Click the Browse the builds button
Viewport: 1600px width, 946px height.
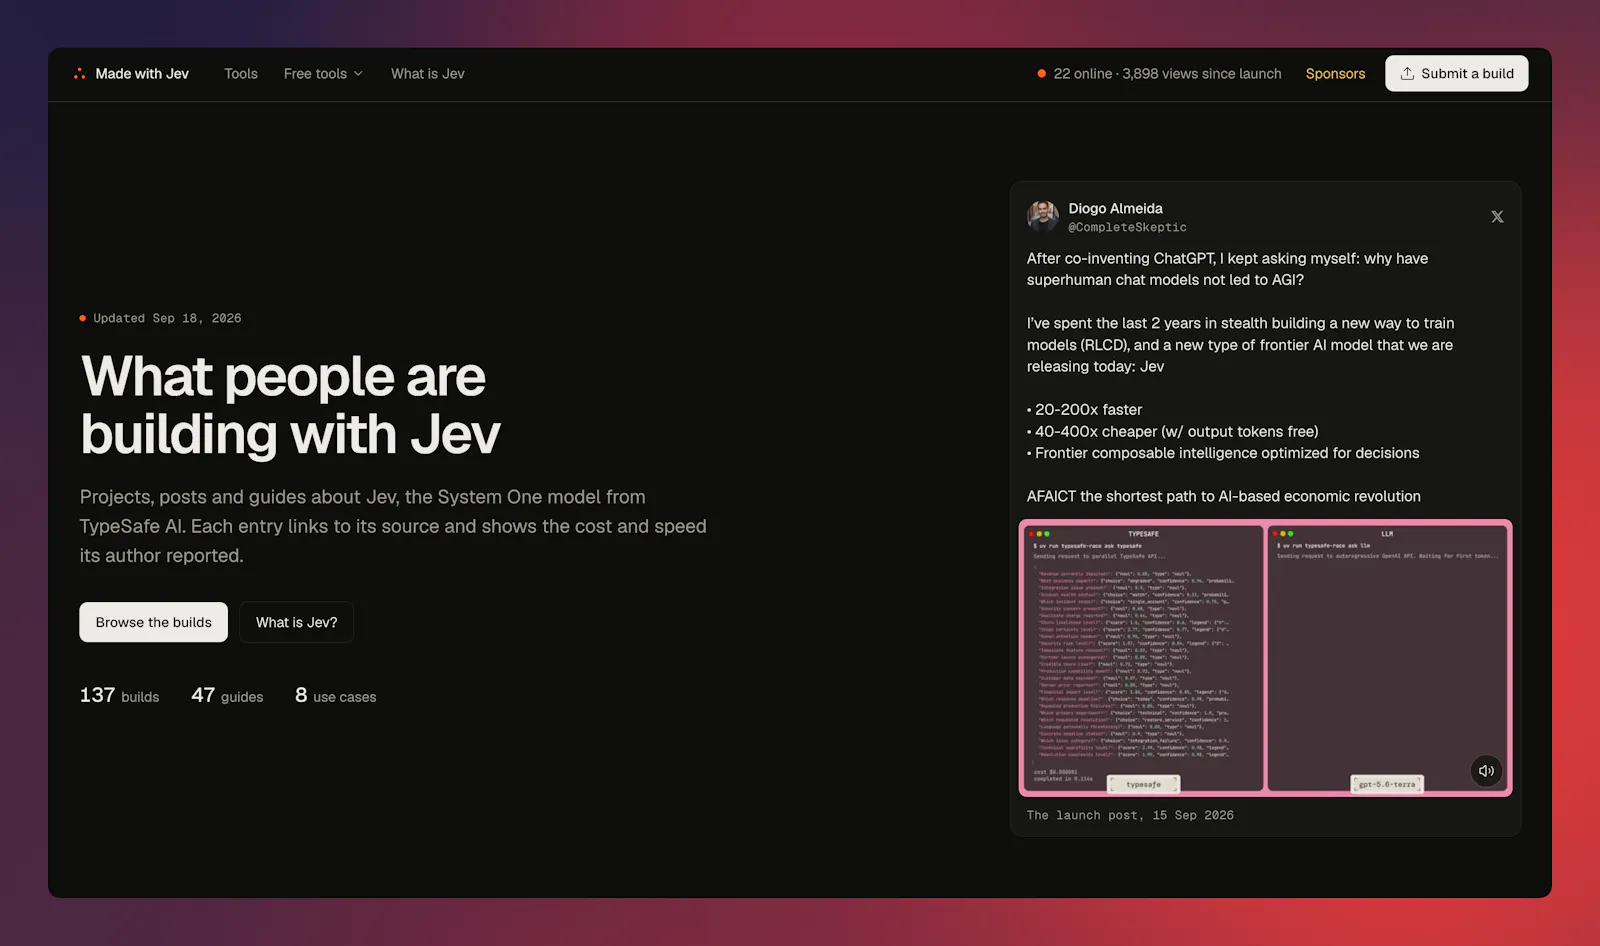(x=154, y=622)
